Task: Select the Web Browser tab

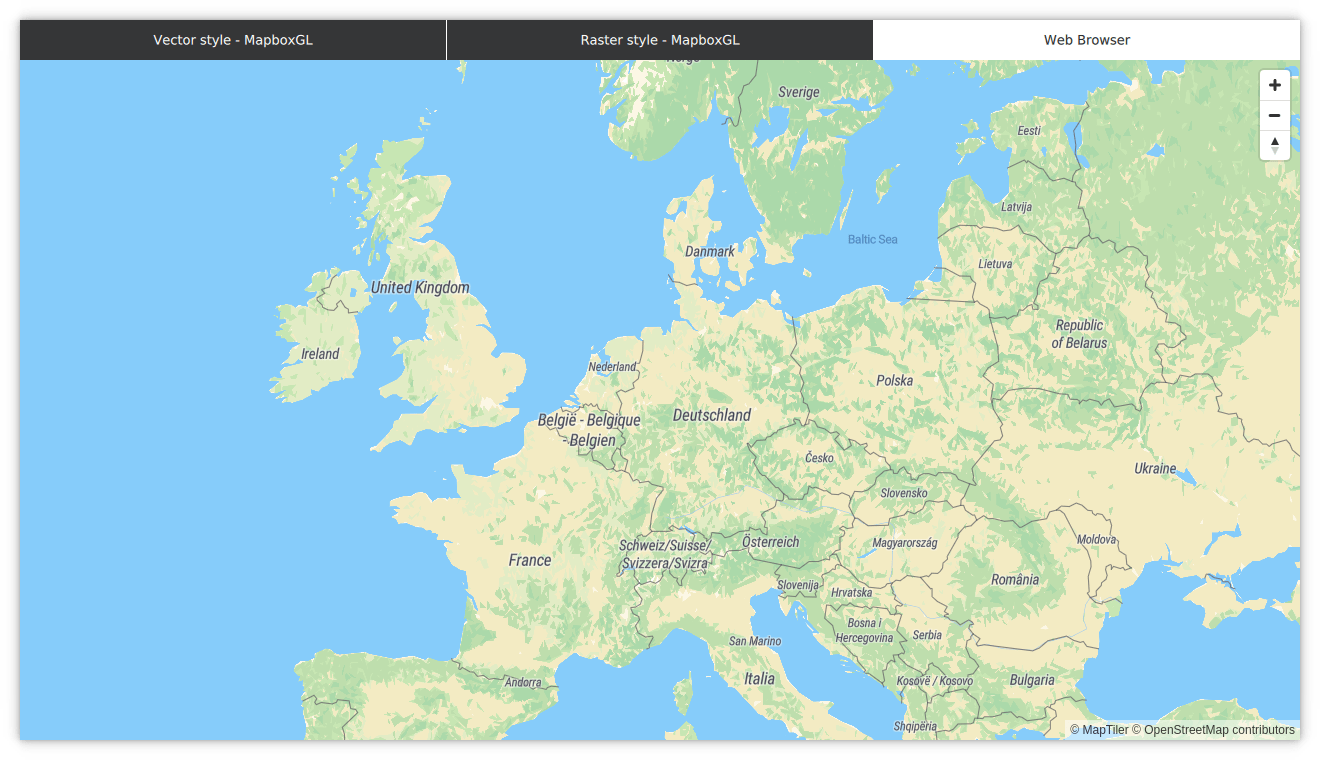Action: pos(1086,40)
